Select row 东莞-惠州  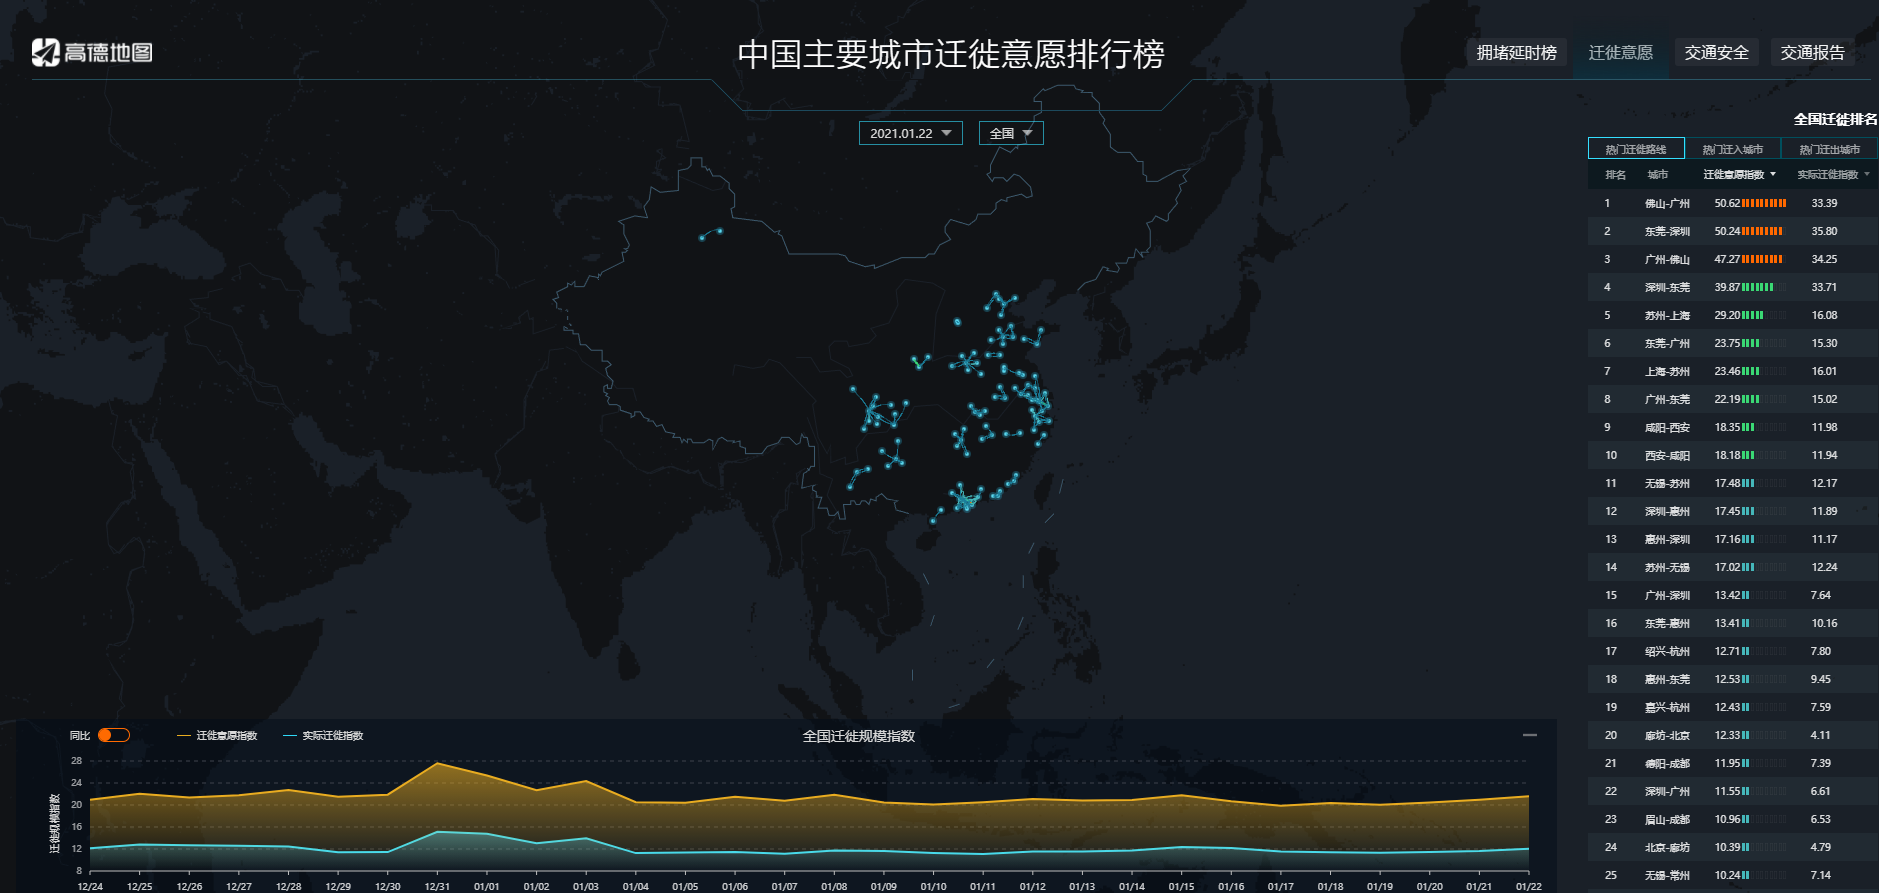pos(1733,623)
